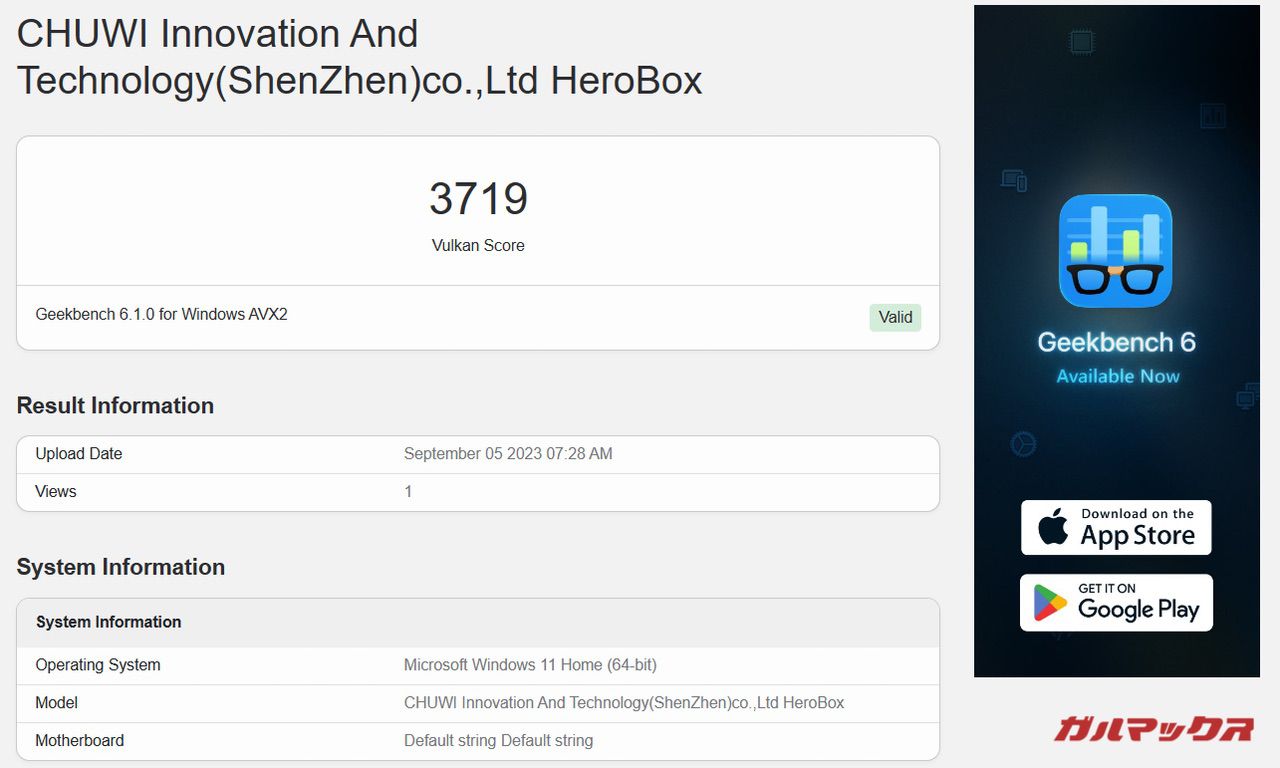Click the 'Geekbench 6' title in the ad
1280x768 pixels.
point(1116,342)
